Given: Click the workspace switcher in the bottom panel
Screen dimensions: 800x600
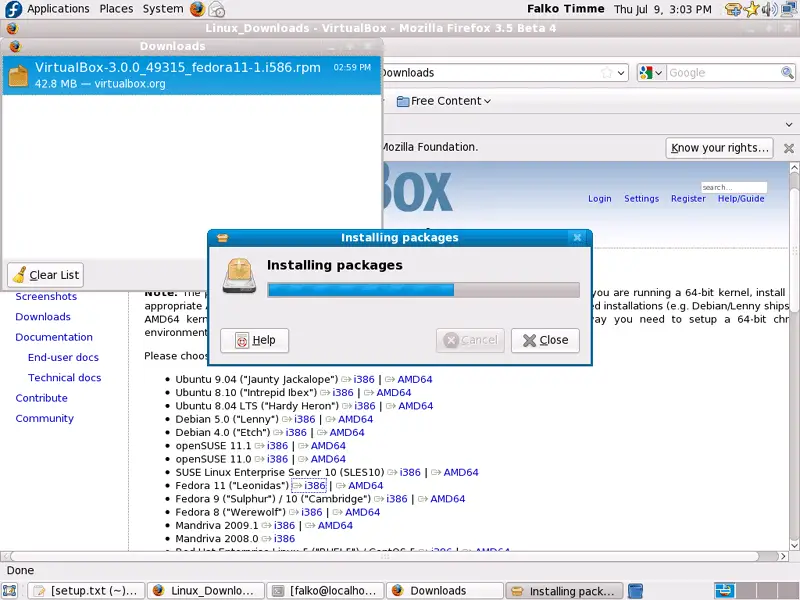Looking at the screenshot, I should click(757, 591).
